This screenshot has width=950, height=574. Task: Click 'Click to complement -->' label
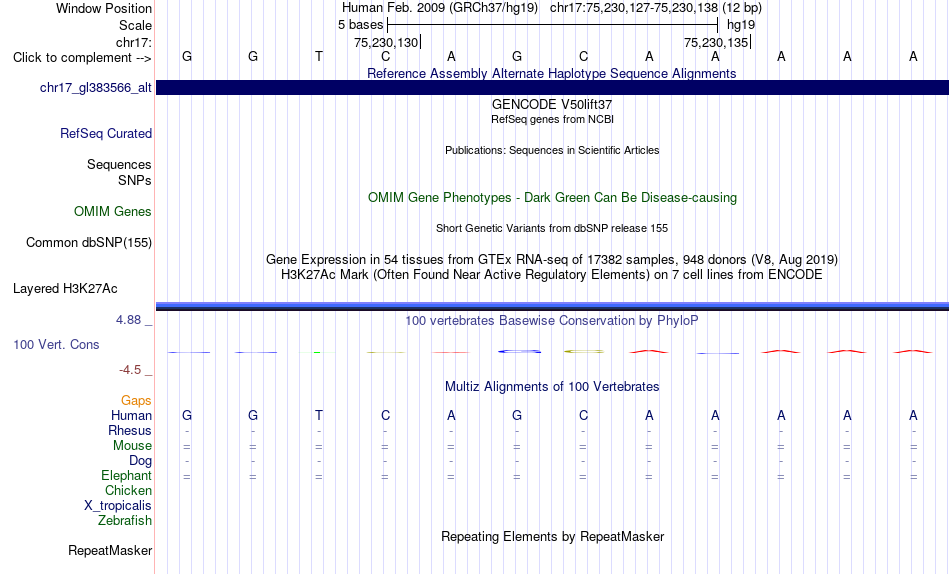click(x=82, y=58)
